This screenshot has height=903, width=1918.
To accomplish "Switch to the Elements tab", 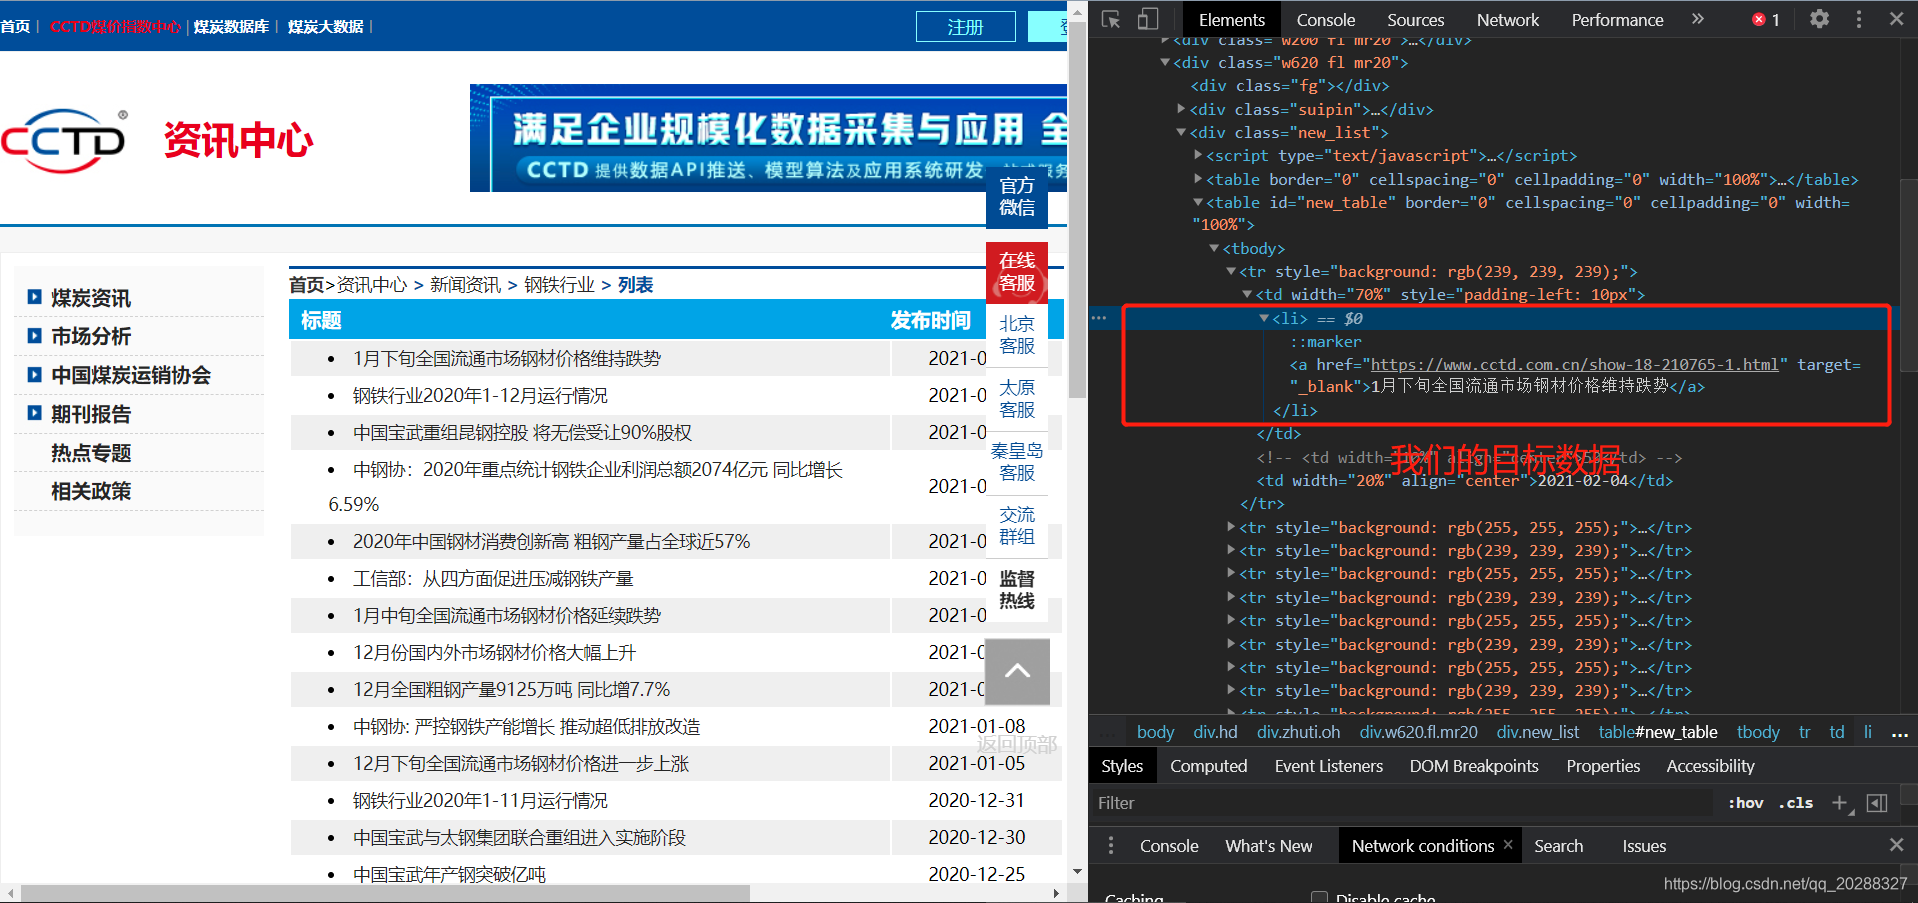I will click(1231, 20).
